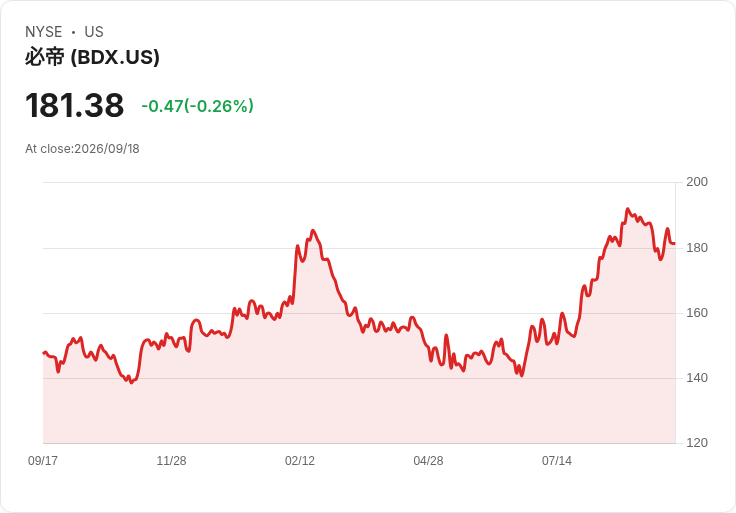This screenshot has width=736, height=513.
Task: Click the At close:2026/09/18 timestamp
Action: [x=82, y=149]
